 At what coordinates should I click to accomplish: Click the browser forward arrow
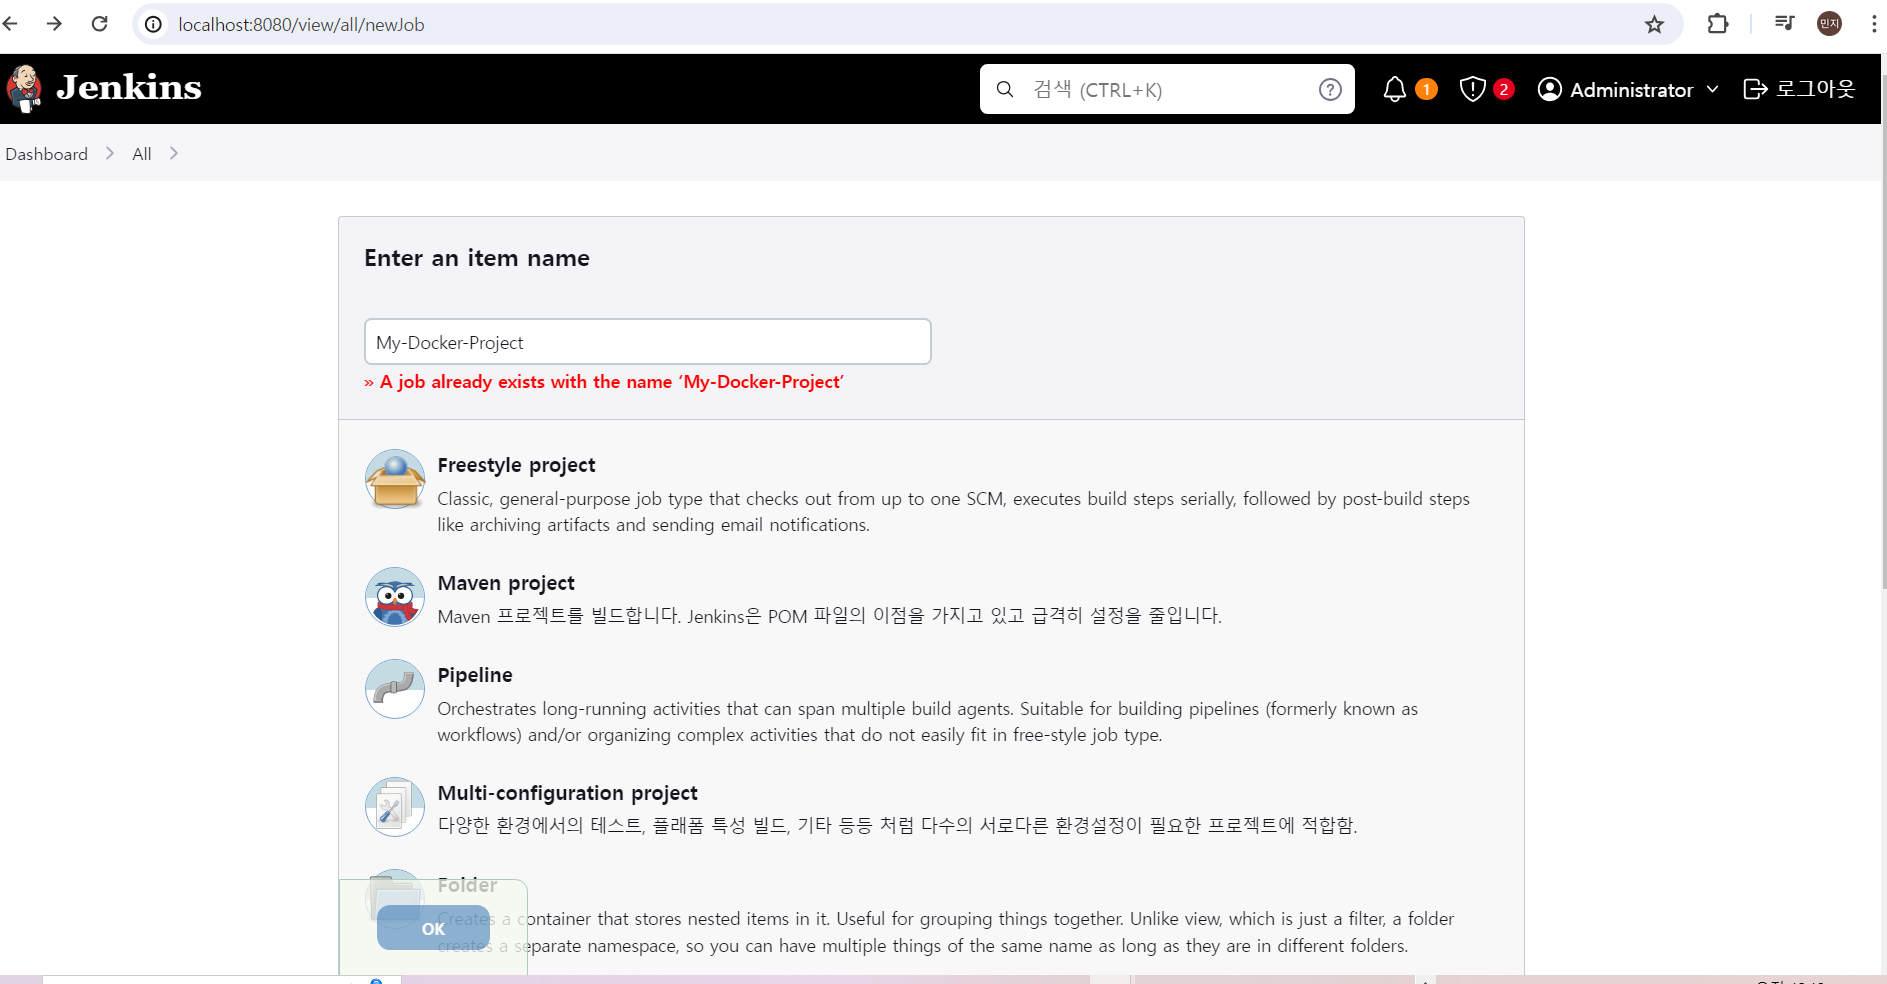click(54, 24)
